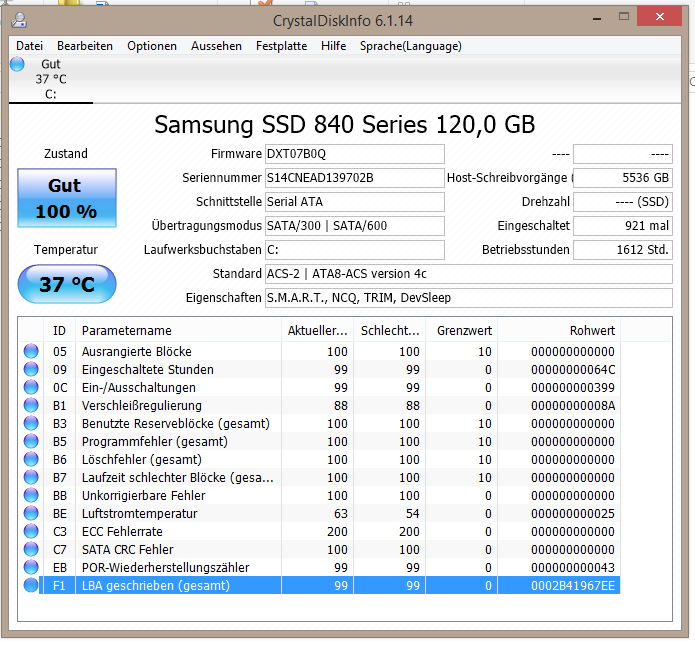Click status orb for Ausrangierte Blöcke row
The image size is (695, 646).
click(31, 351)
